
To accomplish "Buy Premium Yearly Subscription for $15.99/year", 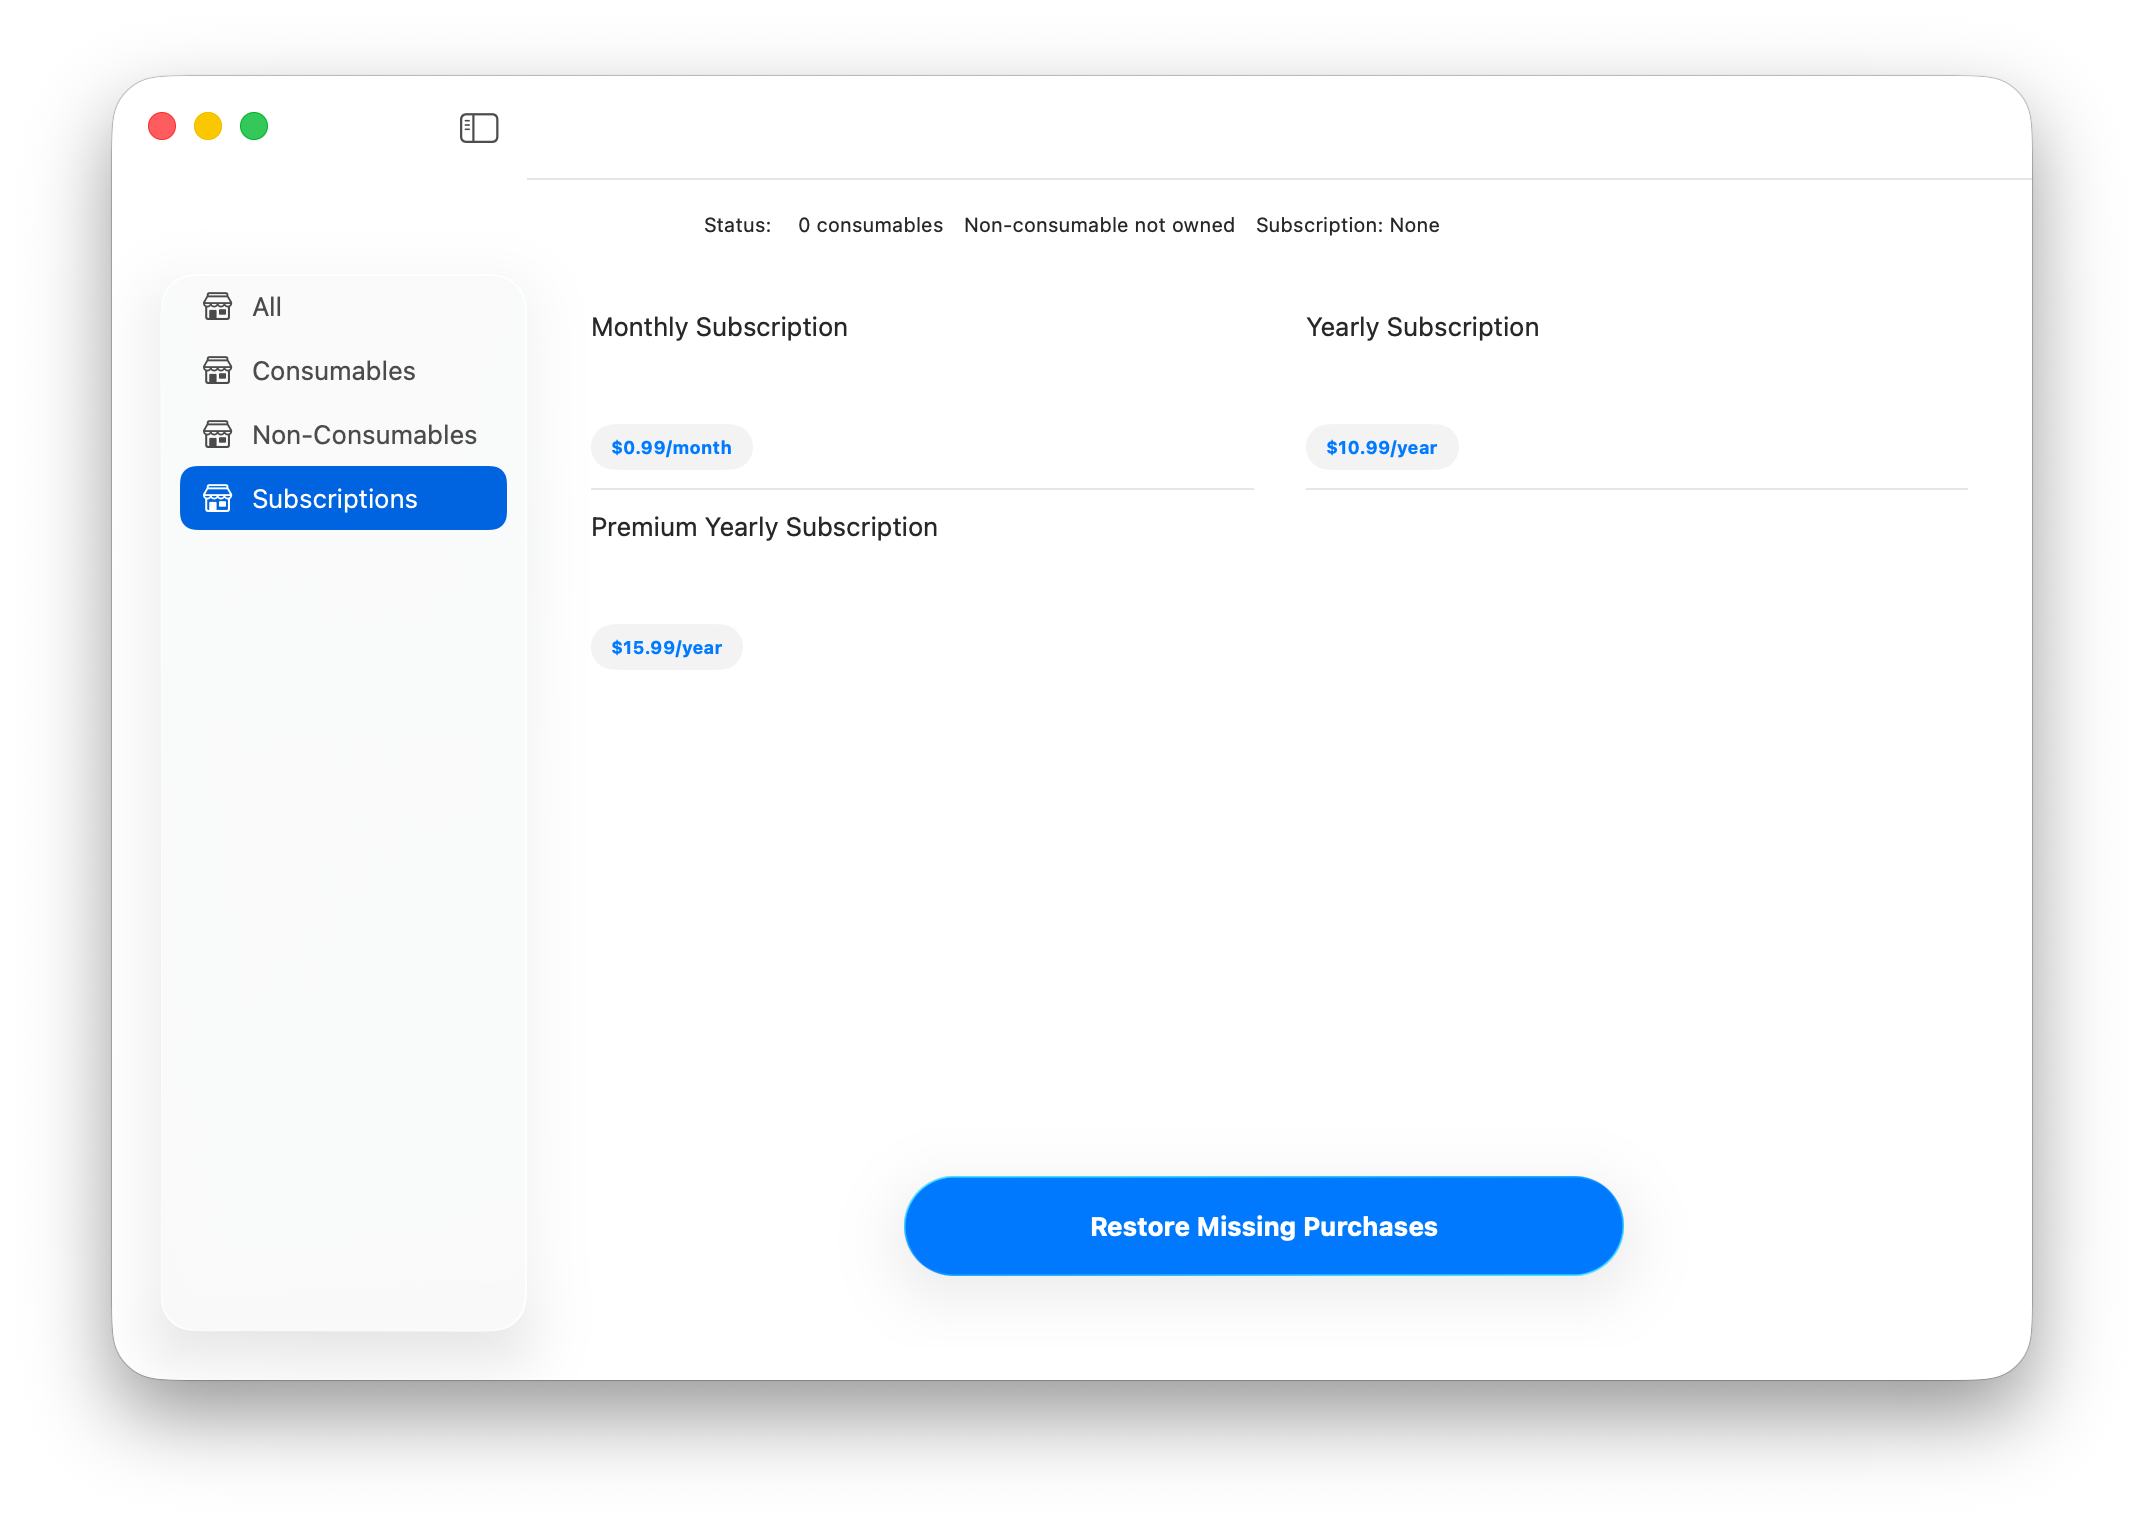I will pos(666,647).
